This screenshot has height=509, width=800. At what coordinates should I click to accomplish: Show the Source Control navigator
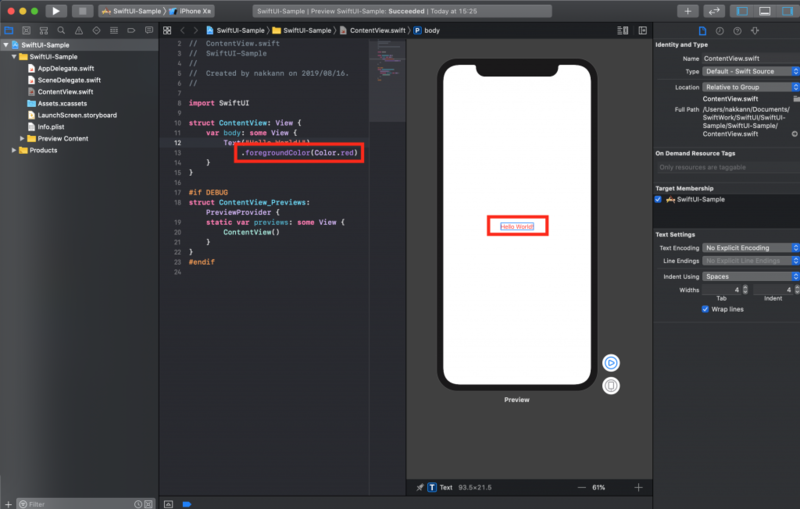click(26, 30)
